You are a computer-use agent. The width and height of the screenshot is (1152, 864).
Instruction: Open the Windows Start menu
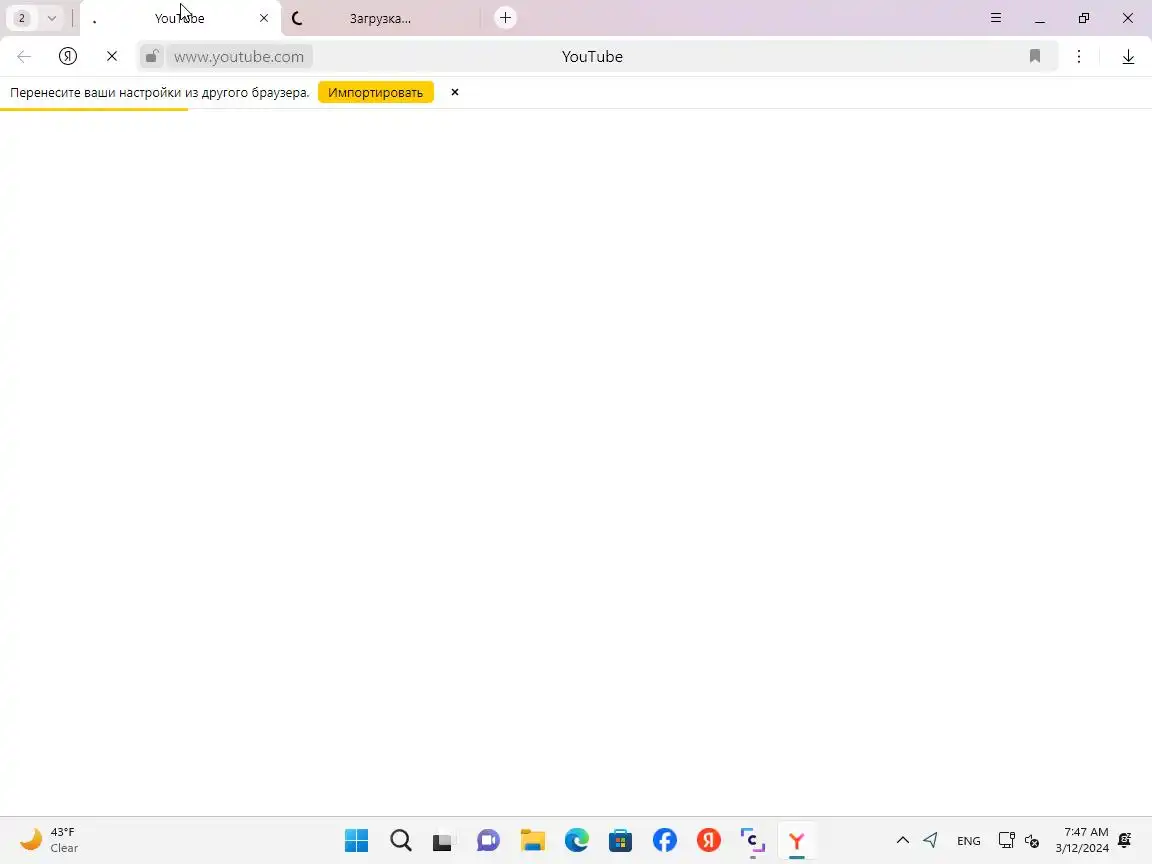pyautogui.click(x=356, y=840)
